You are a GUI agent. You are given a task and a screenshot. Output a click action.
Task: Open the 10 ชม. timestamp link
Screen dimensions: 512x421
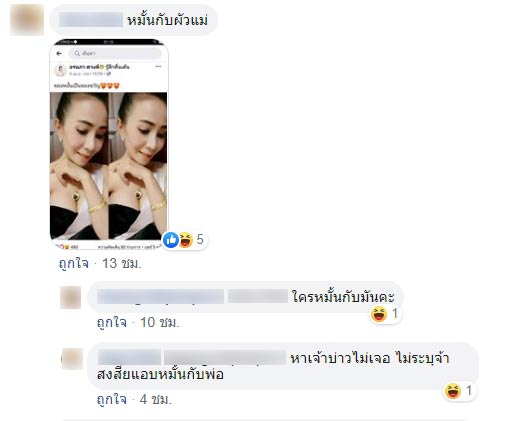click(160, 322)
